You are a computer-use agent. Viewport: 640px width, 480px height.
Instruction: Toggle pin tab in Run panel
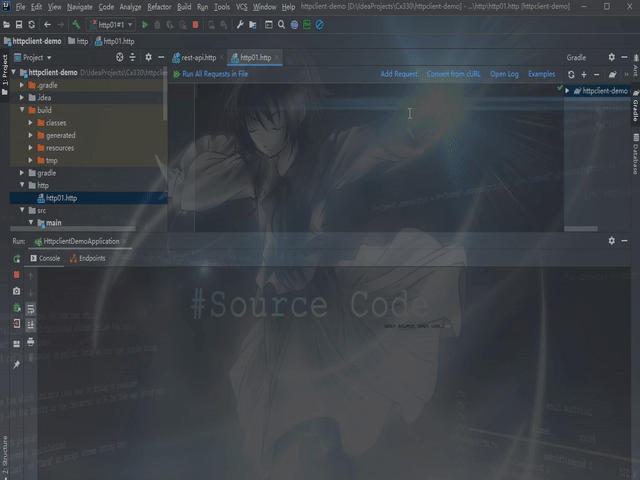(x=16, y=365)
